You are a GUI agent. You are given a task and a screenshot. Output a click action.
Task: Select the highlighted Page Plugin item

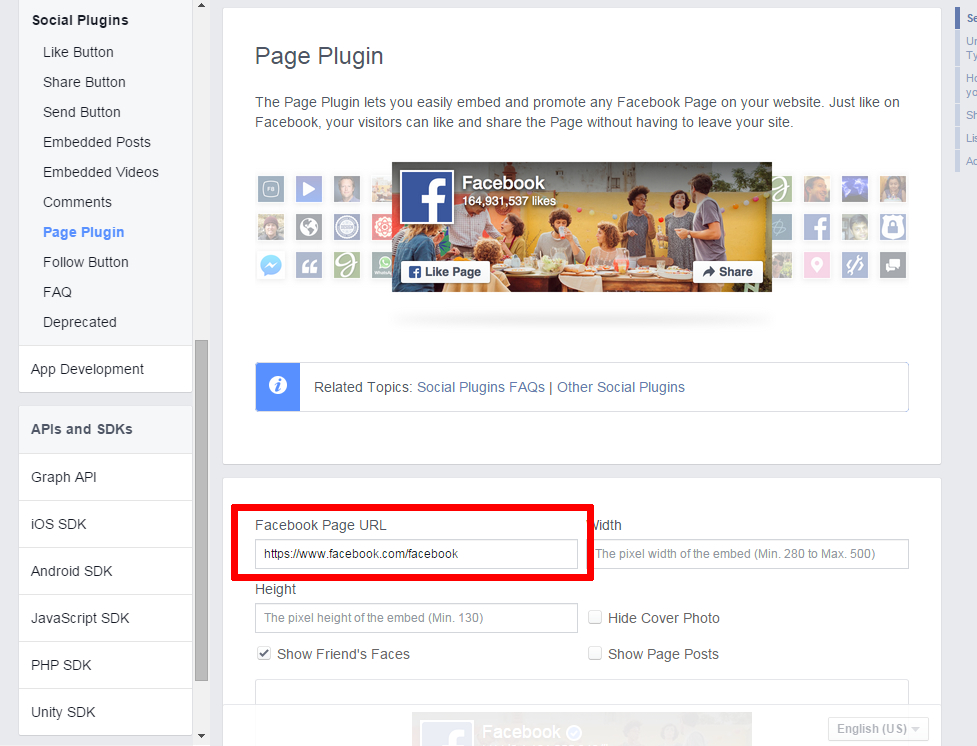[x=83, y=232]
